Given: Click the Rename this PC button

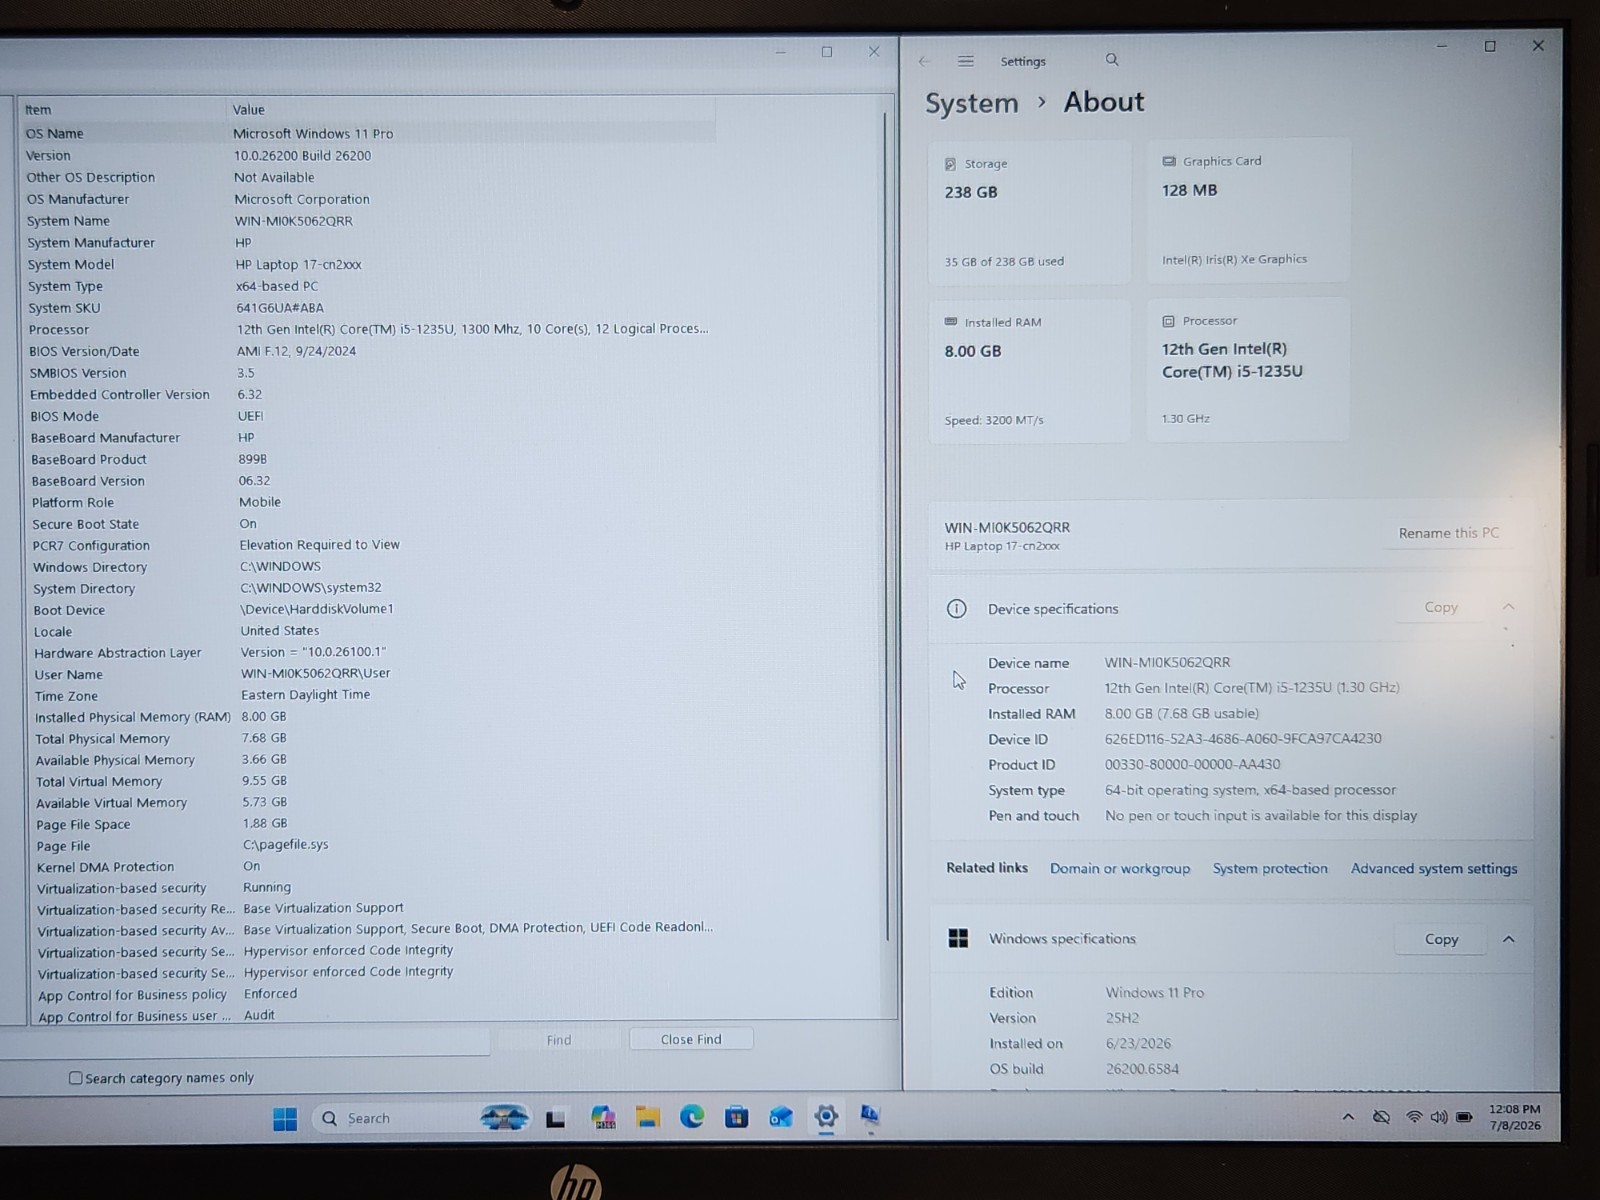Looking at the screenshot, I should click(x=1448, y=533).
